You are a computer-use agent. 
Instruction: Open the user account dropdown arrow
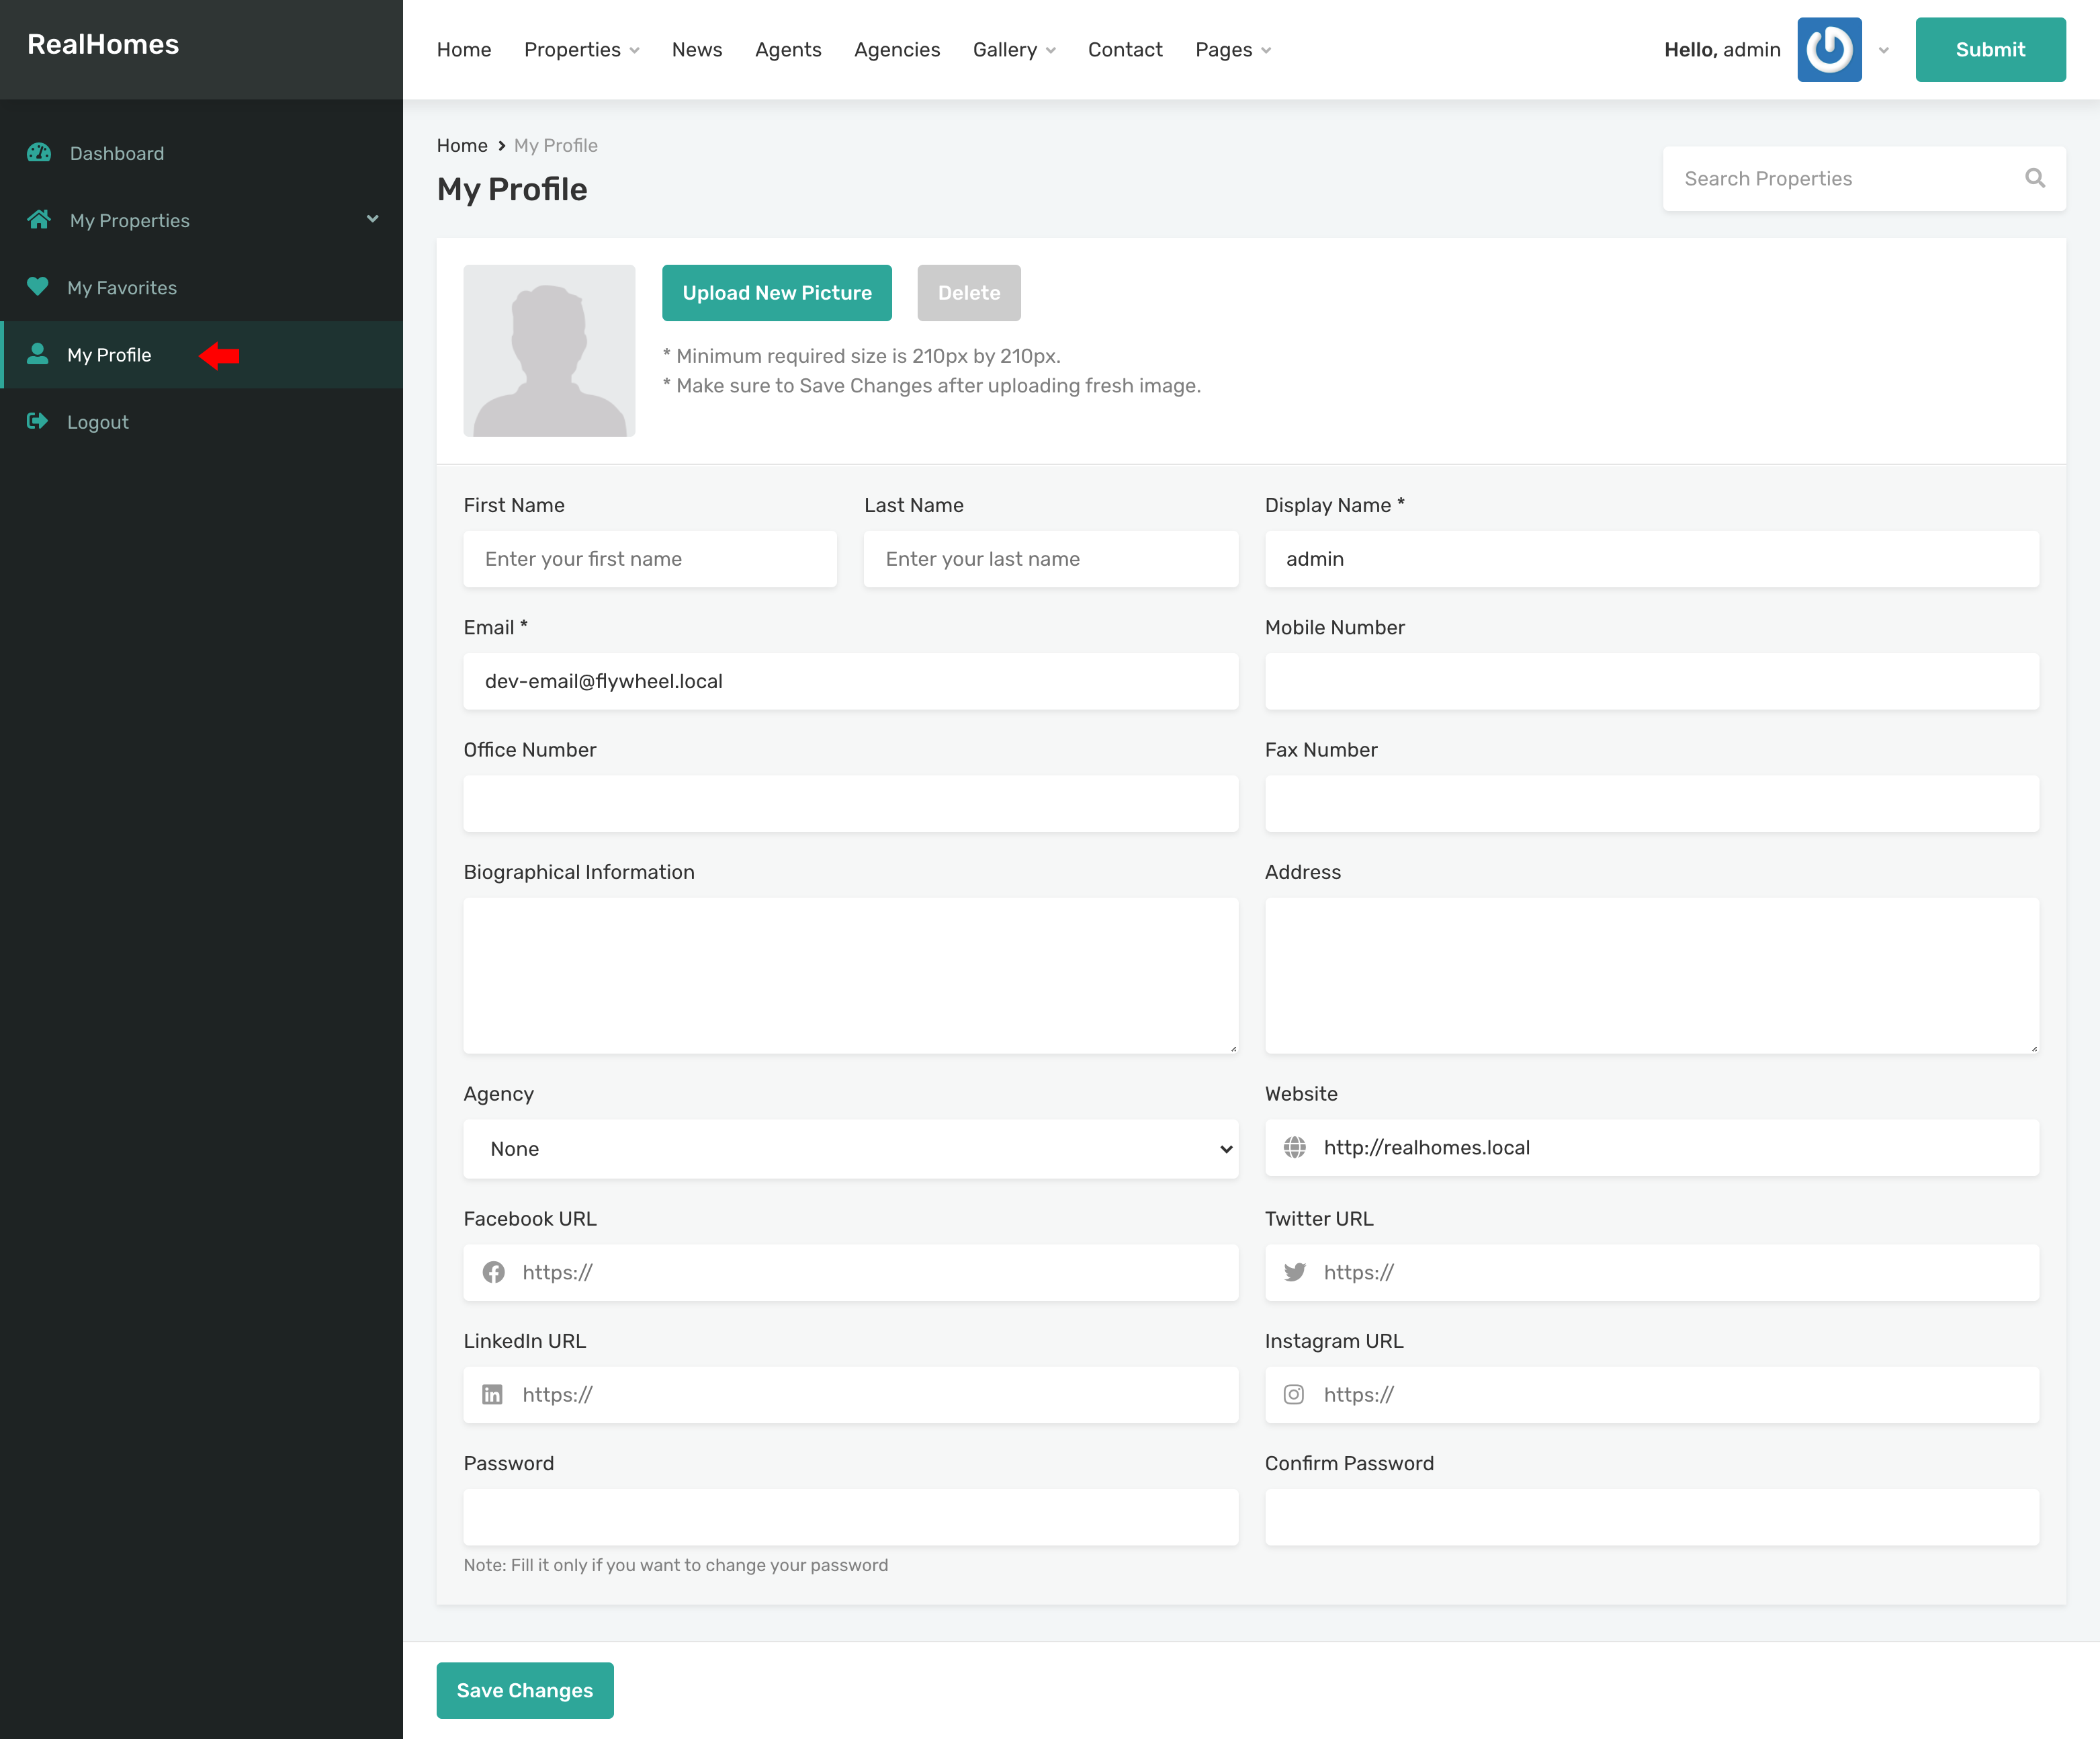pyautogui.click(x=1884, y=50)
